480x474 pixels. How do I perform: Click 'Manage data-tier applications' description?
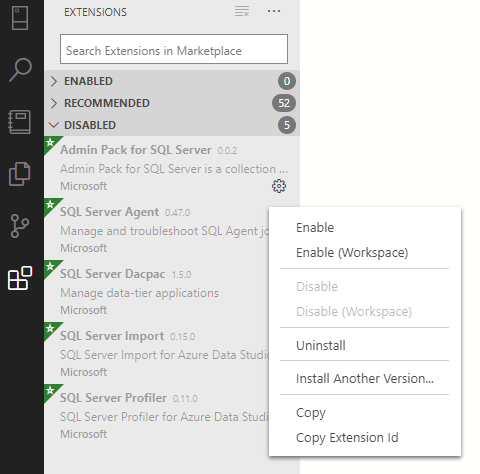tap(139, 293)
